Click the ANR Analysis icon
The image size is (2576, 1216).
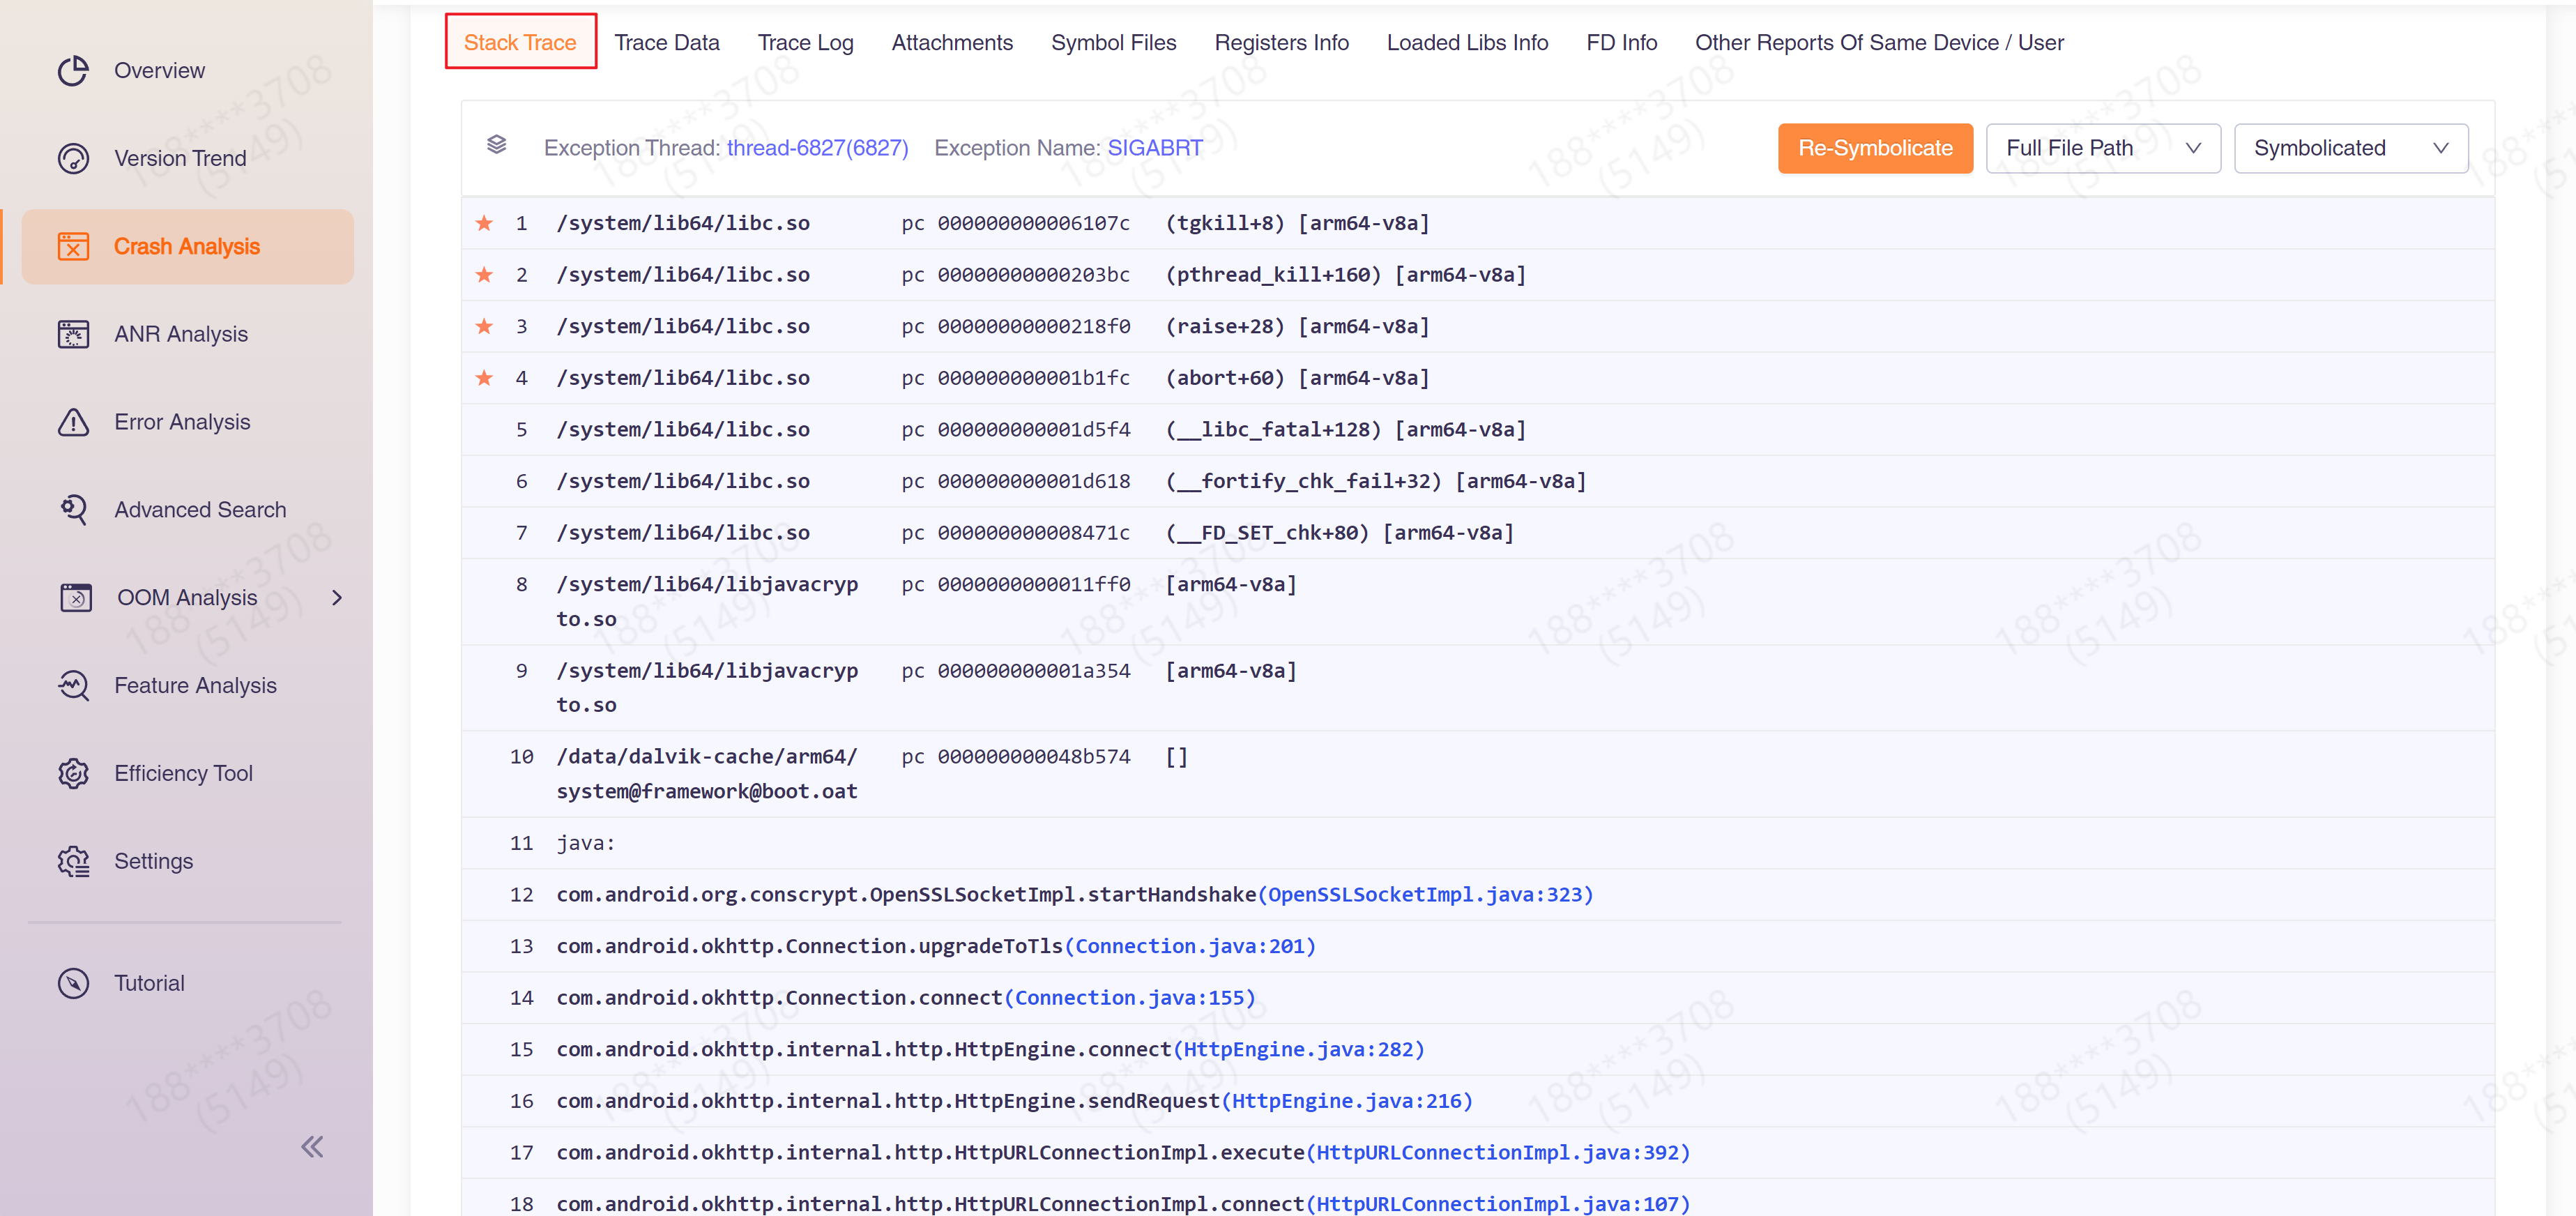point(73,334)
